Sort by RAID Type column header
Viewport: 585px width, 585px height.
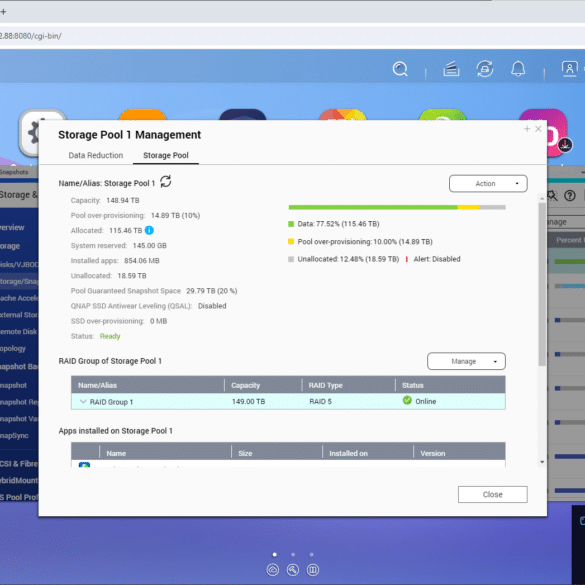(348, 385)
